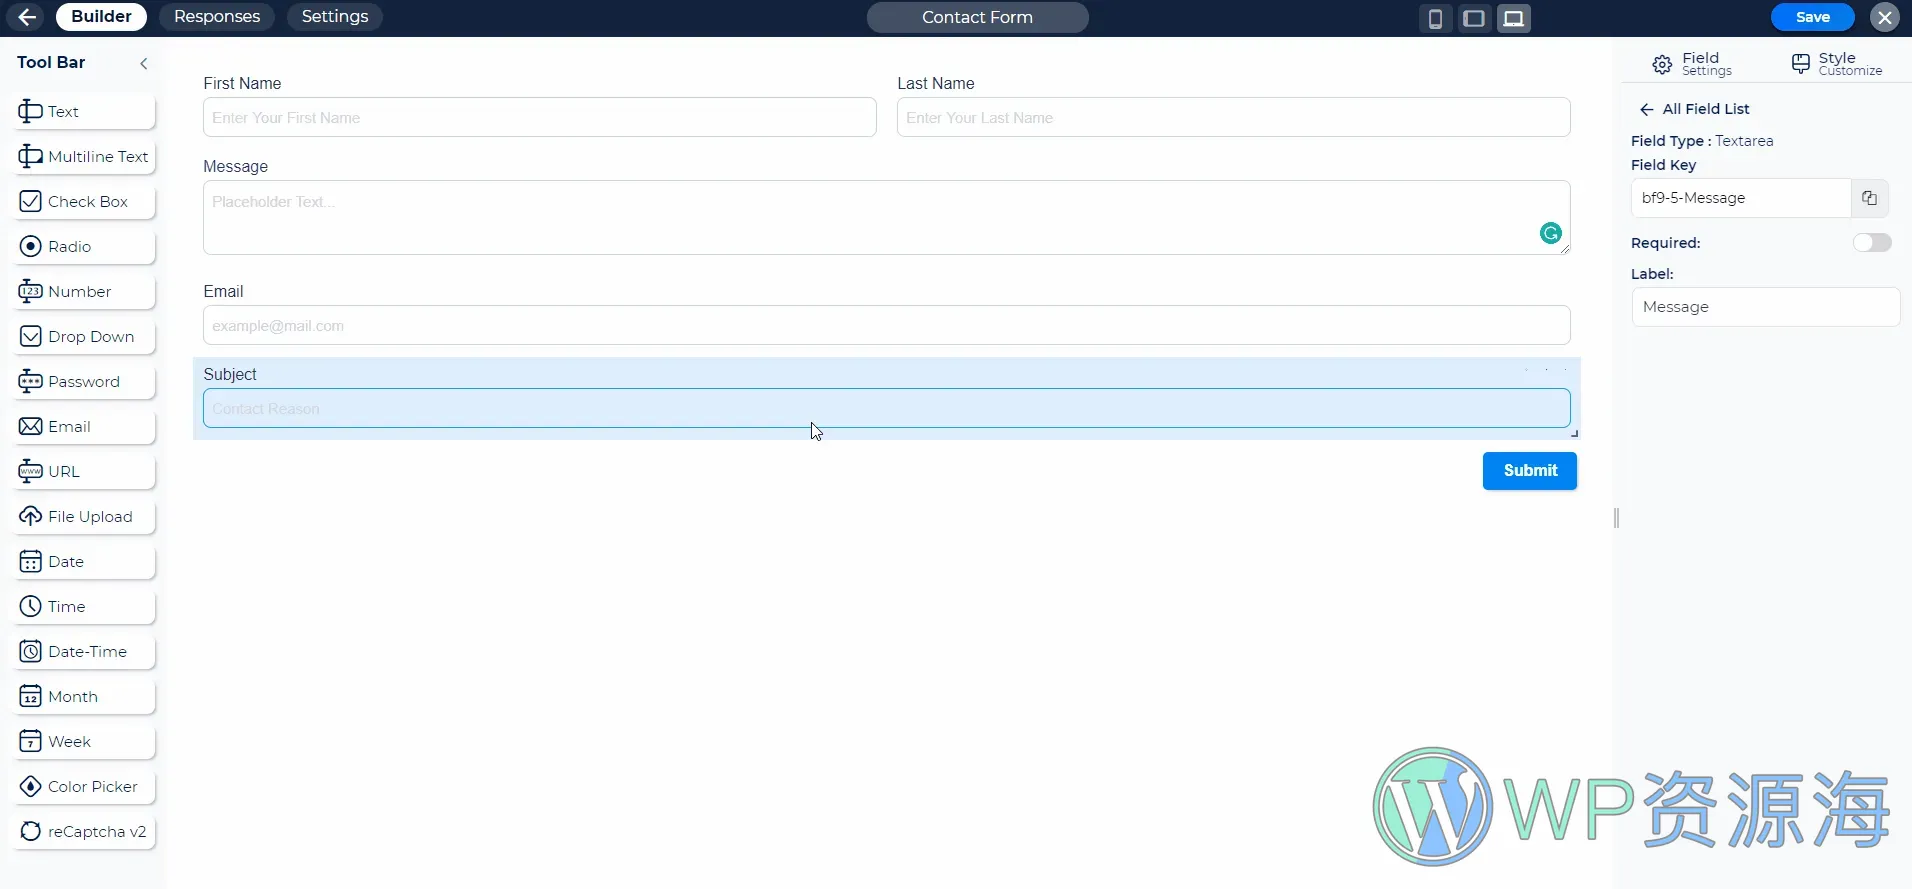The image size is (1912, 889).
Task: Select the desktop preview icon
Action: (1514, 18)
